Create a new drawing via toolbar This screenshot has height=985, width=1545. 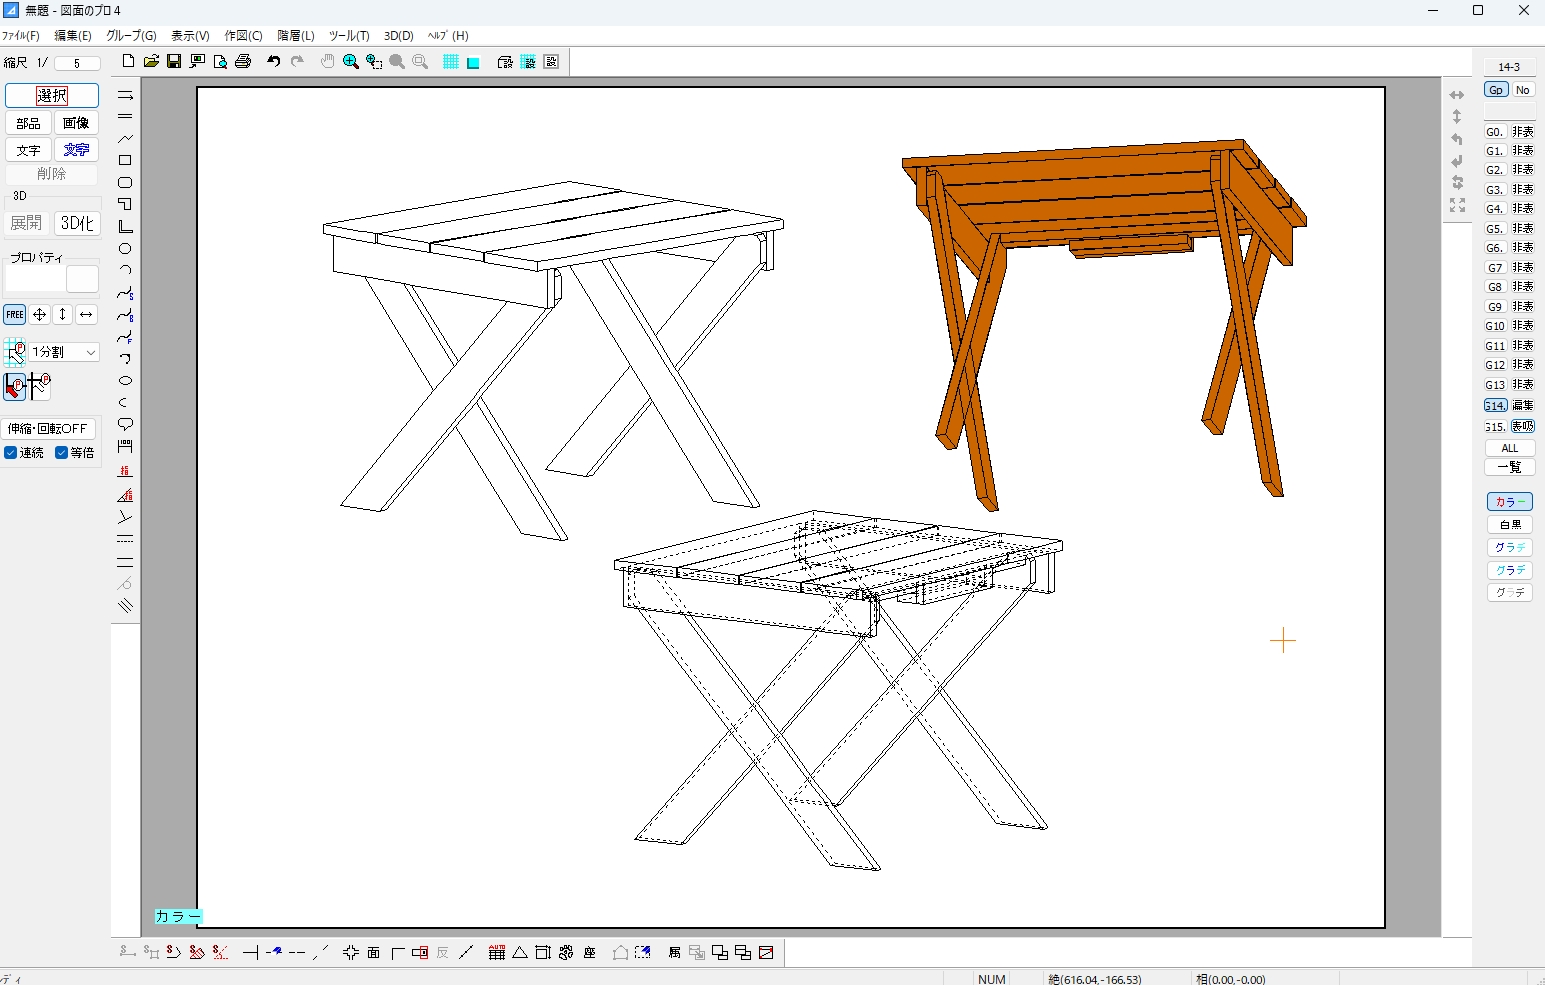pyautogui.click(x=127, y=61)
